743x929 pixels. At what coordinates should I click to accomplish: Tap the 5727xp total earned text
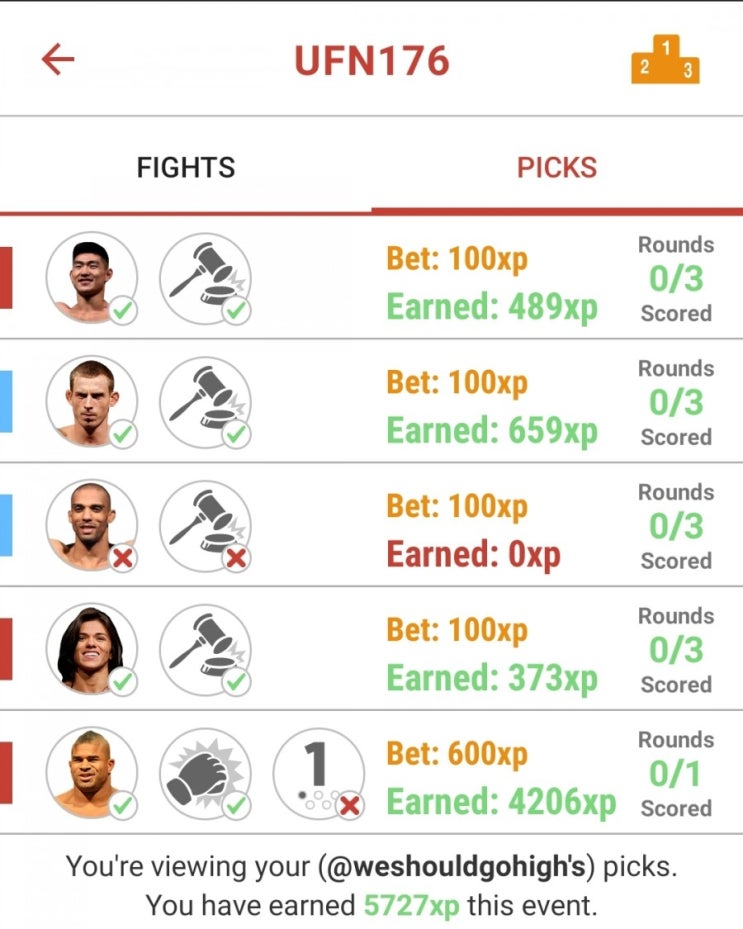tap(411, 905)
